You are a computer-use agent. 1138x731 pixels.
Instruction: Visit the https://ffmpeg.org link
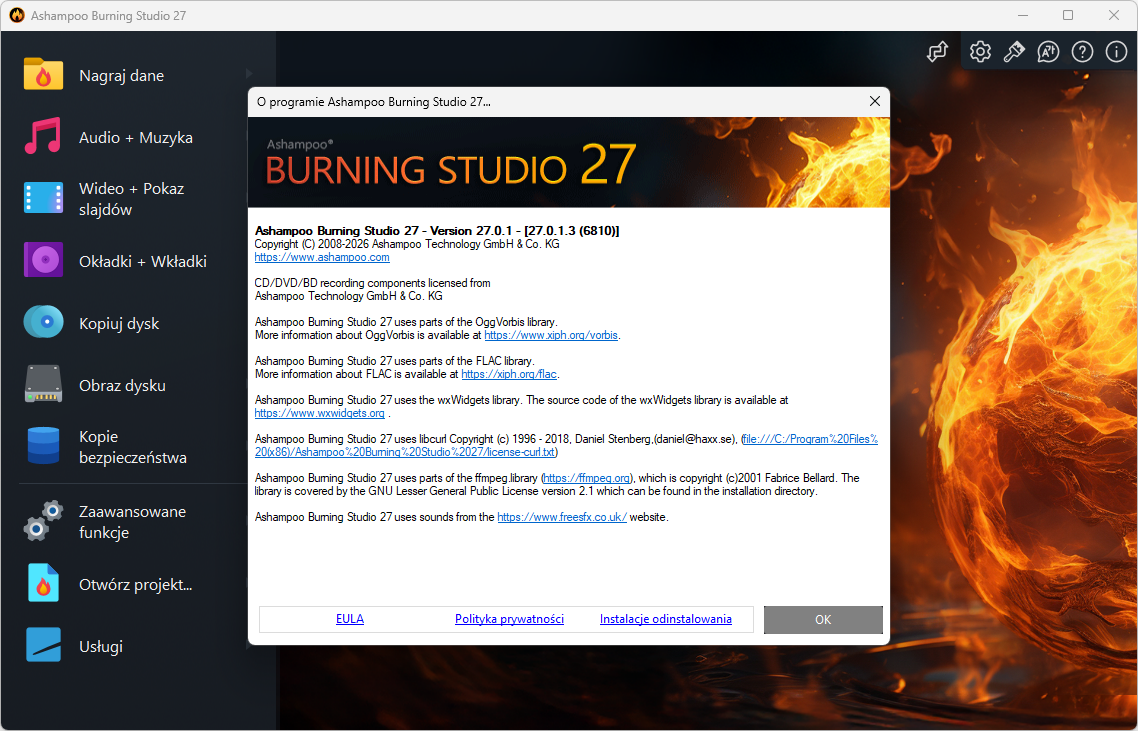point(586,478)
